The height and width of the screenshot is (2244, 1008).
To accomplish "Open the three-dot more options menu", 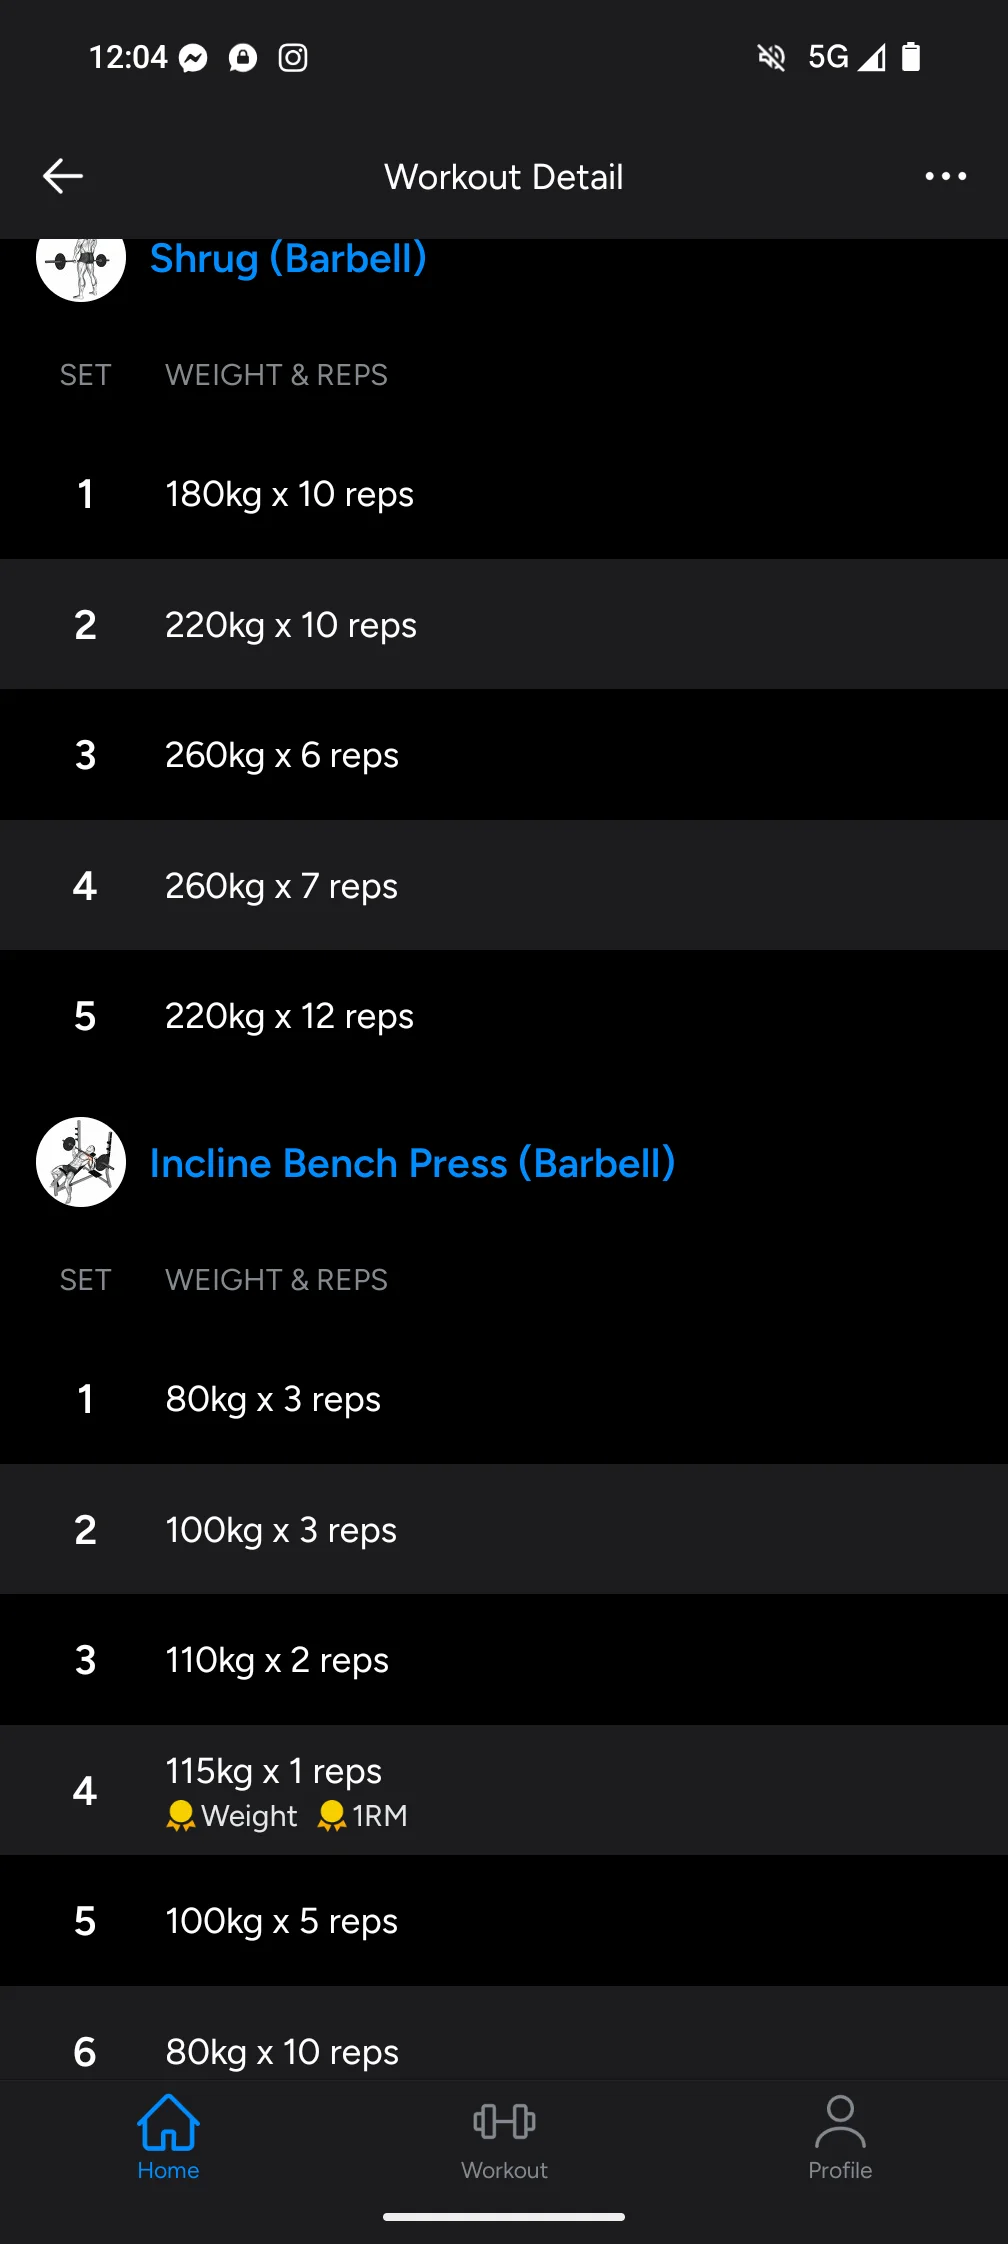I will [945, 176].
